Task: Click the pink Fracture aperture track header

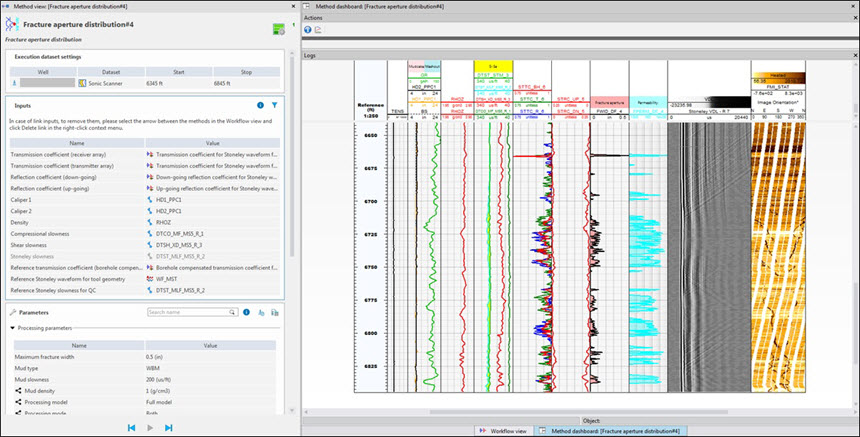Action: pos(609,103)
